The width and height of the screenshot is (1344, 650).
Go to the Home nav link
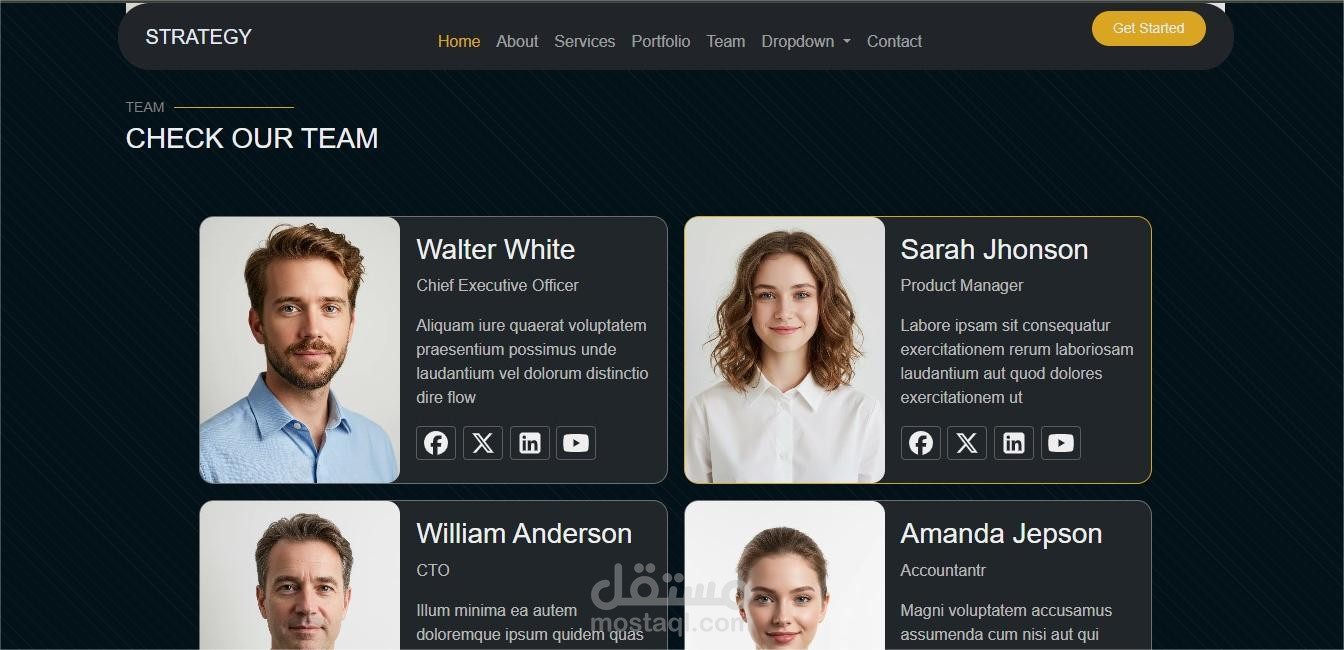tap(459, 41)
